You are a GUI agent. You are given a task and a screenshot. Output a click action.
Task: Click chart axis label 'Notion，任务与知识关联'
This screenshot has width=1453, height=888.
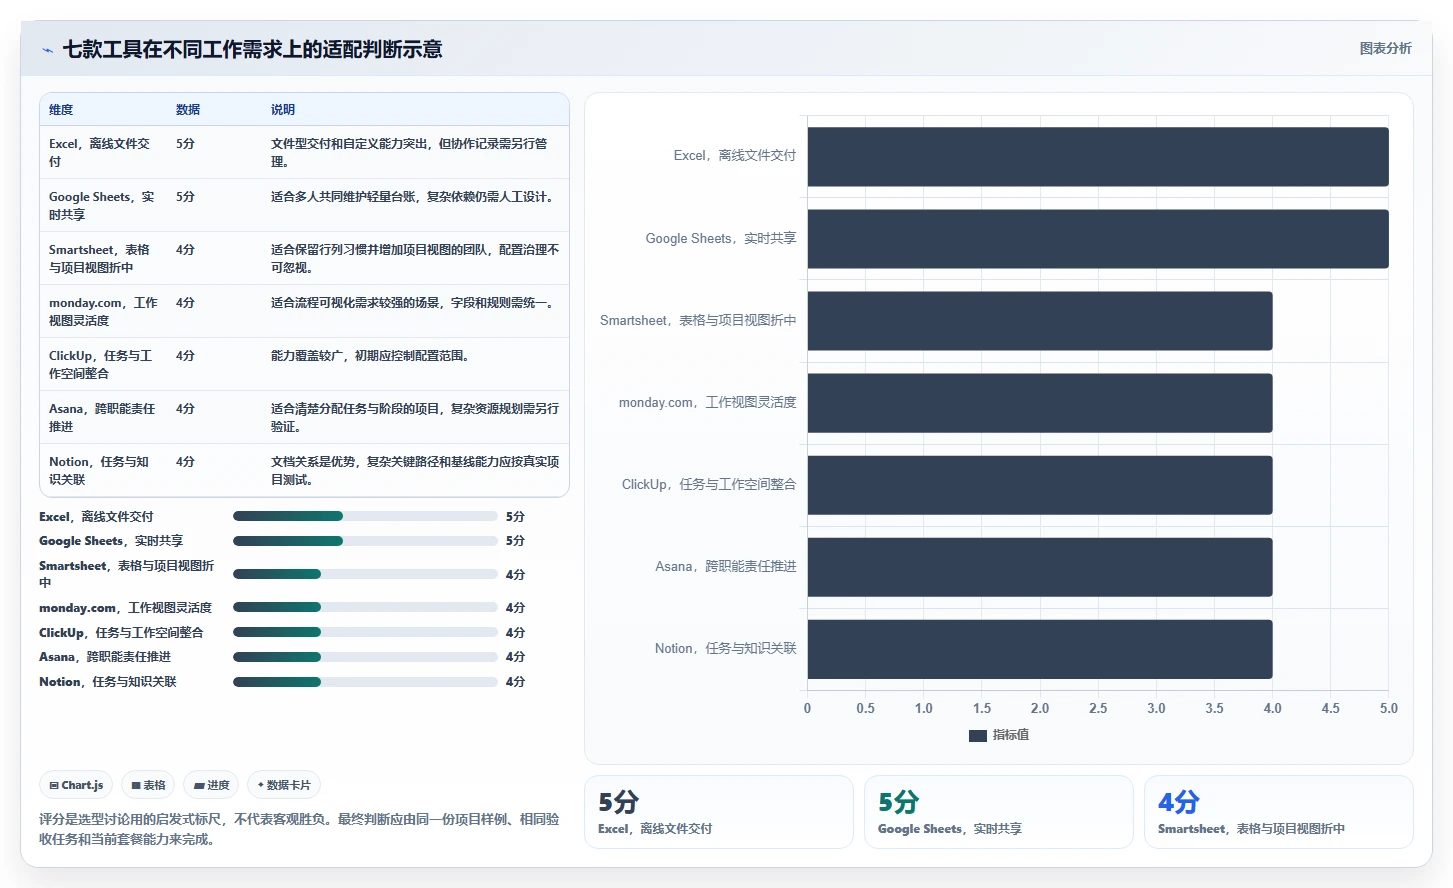click(x=725, y=649)
